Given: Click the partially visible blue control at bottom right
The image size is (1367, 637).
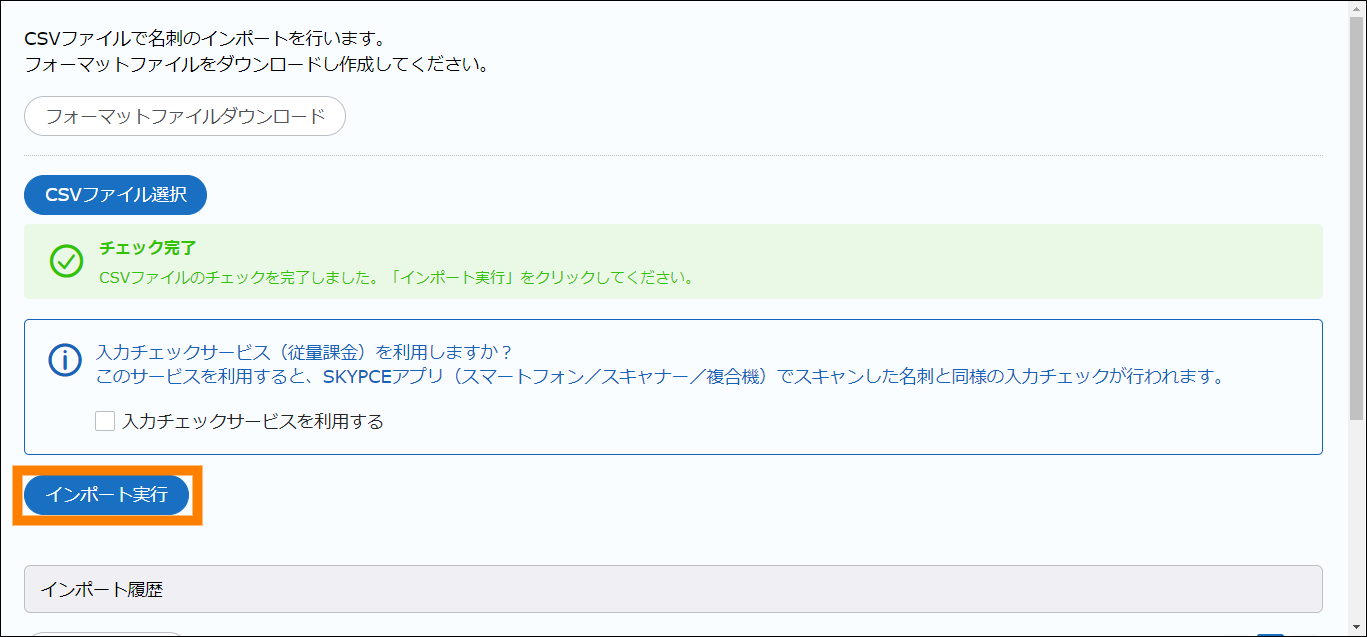Looking at the screenshot, I should click(1270, 633).
